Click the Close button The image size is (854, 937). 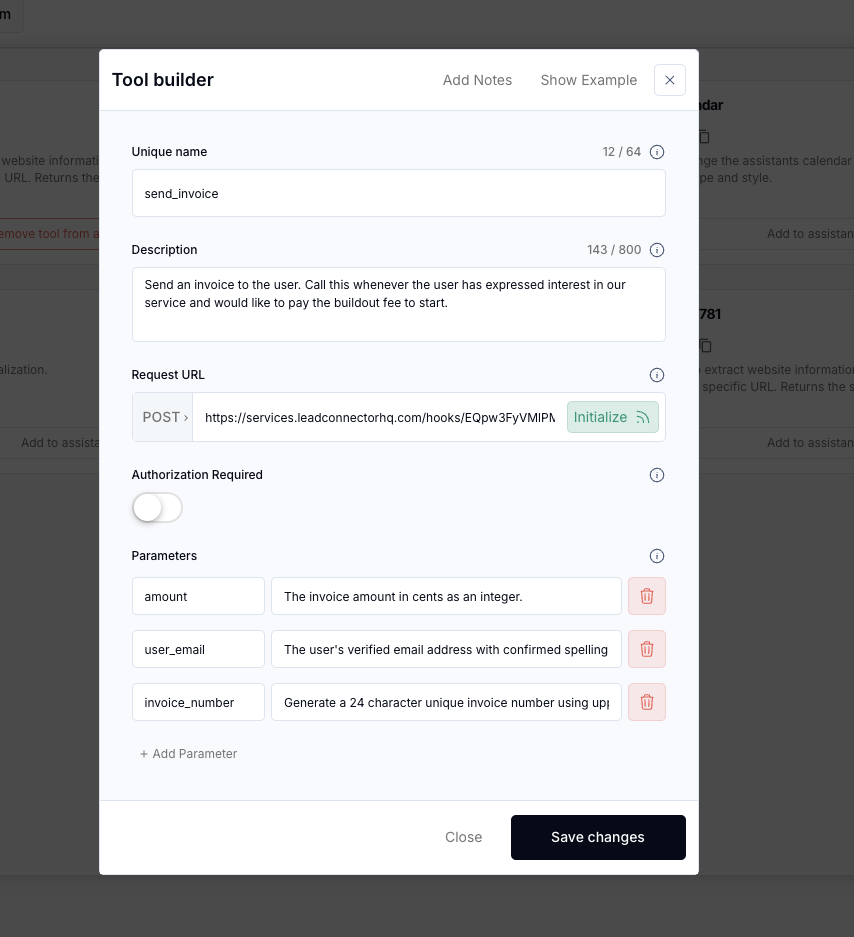coord(463,837)
